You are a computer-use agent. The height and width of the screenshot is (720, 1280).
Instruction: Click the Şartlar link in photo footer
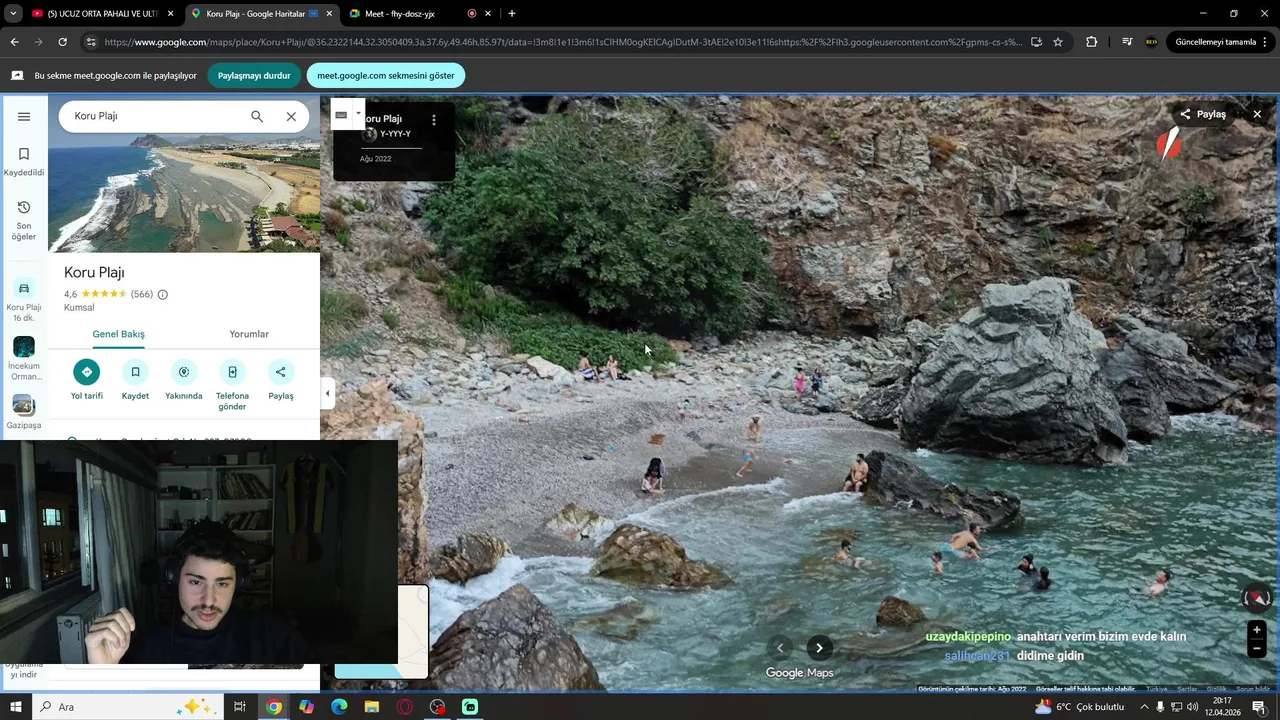pyautogui.click(x=1187, y=689)
